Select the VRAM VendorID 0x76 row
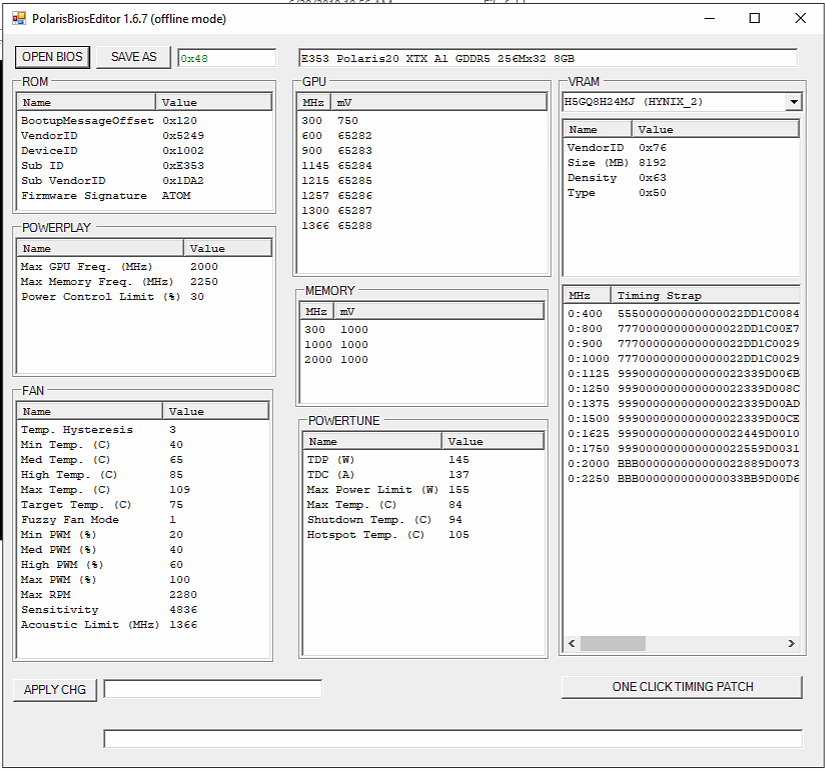This screenshot has width=825, height=770. (616, 148)
